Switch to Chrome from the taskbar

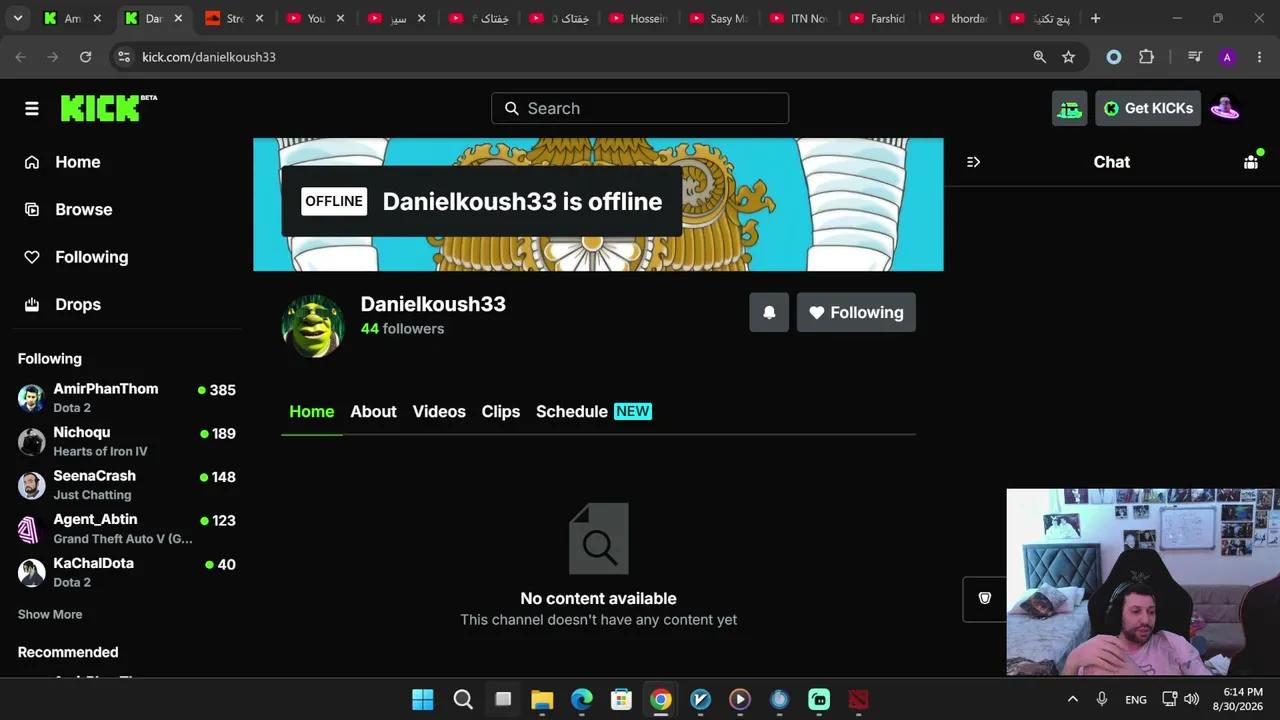(661, 699)
